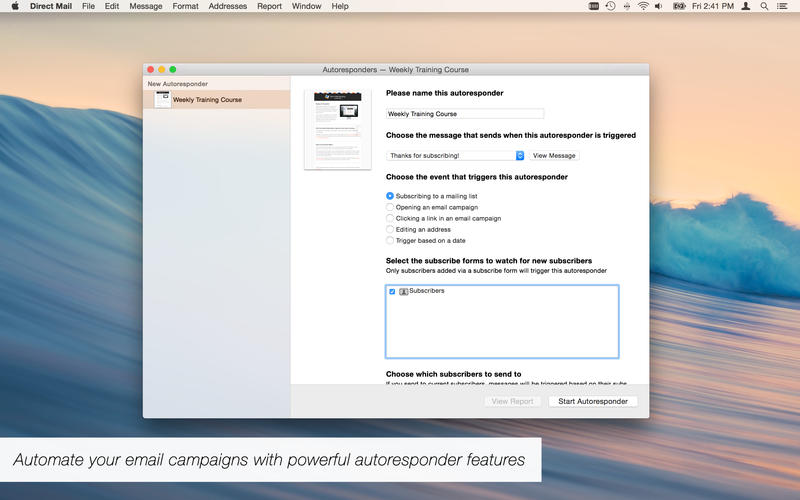800x500 pixels.
Task: Open the Message menu
Action: 145,6
